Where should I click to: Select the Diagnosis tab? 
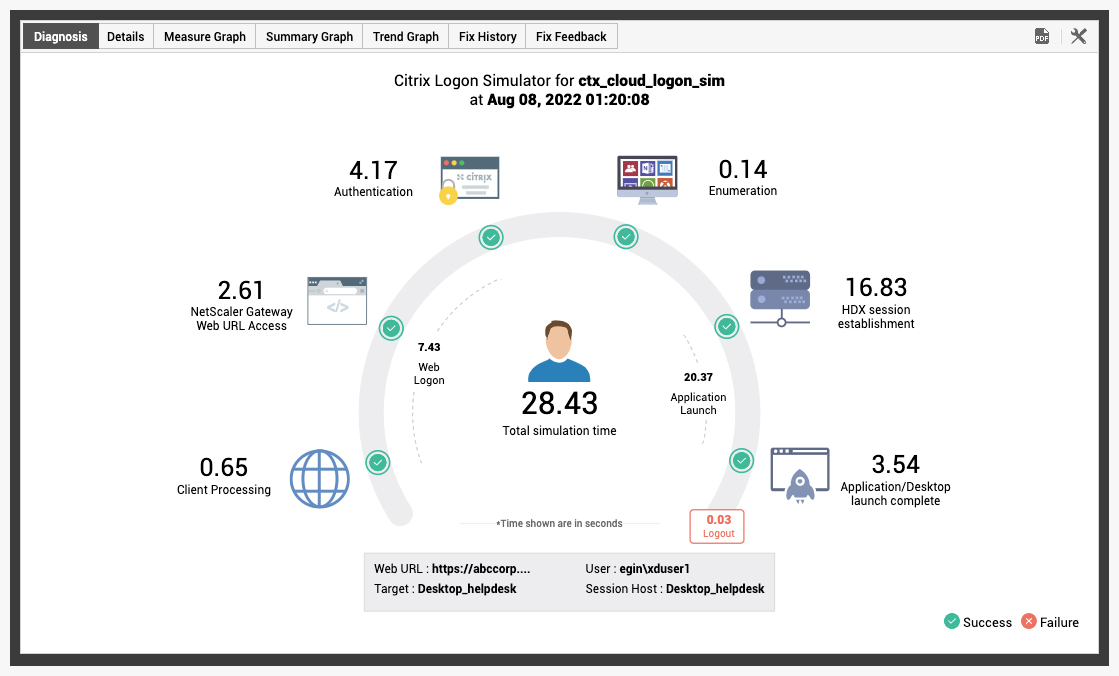click(x=61, y=36)
